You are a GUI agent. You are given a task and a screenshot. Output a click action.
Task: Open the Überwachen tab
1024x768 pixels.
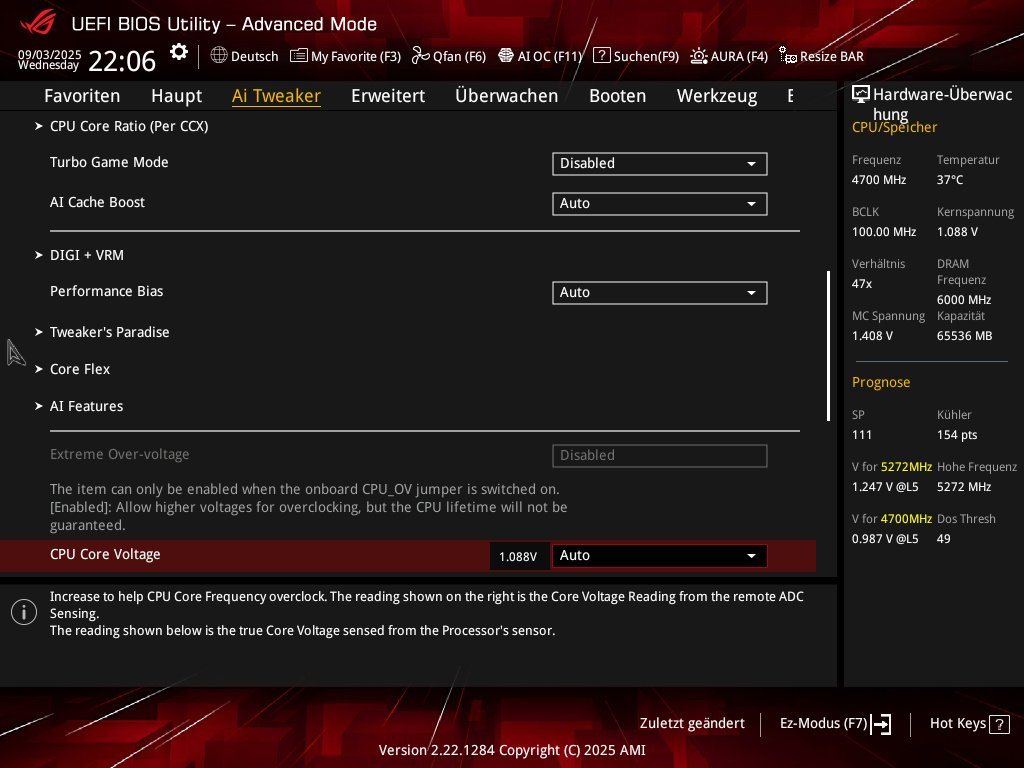(507, 95)
